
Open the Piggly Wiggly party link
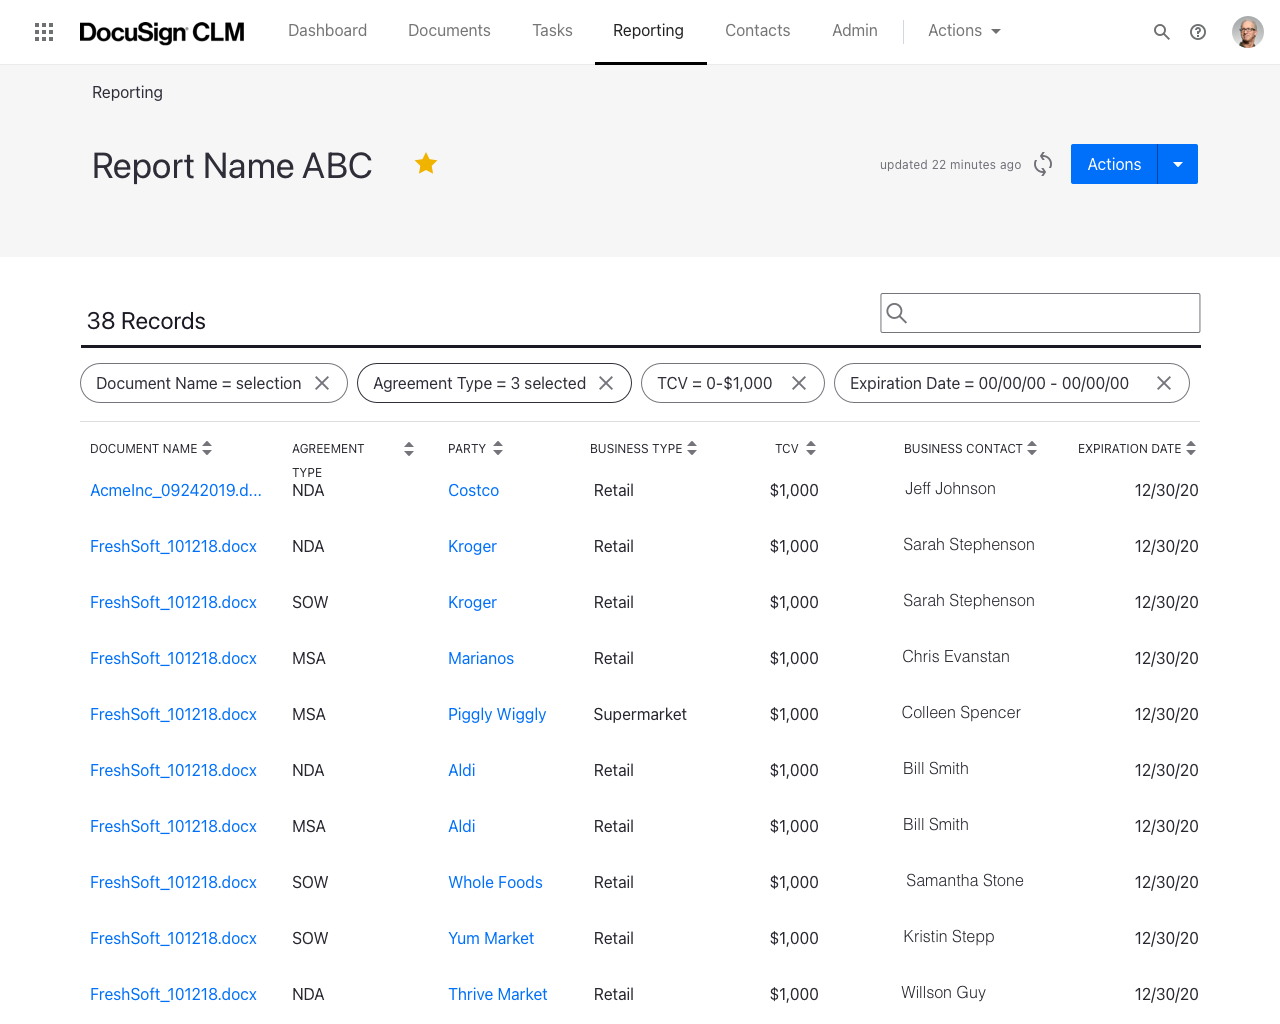(x=497, y=714)
